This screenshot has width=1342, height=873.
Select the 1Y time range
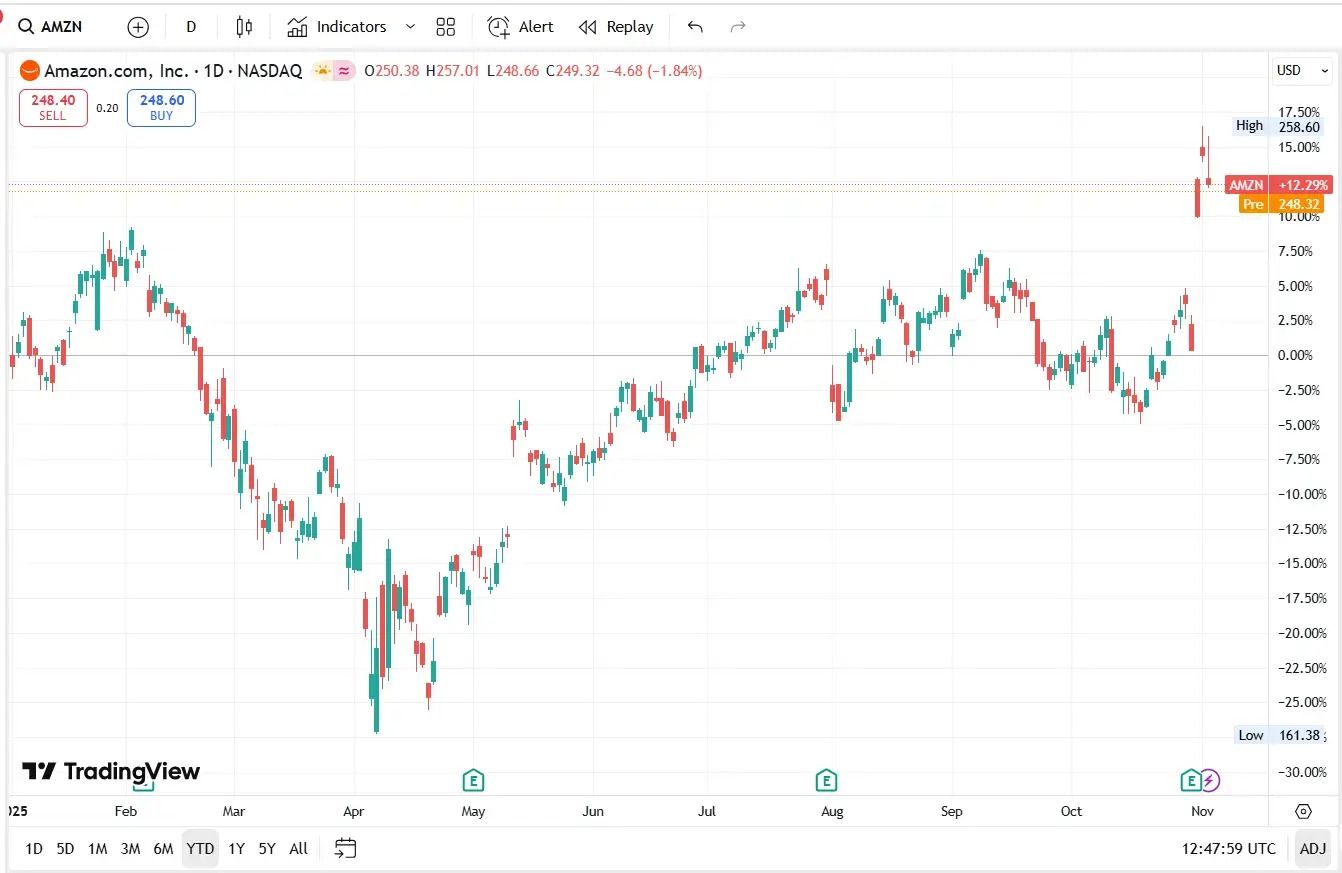click(236, 849)
